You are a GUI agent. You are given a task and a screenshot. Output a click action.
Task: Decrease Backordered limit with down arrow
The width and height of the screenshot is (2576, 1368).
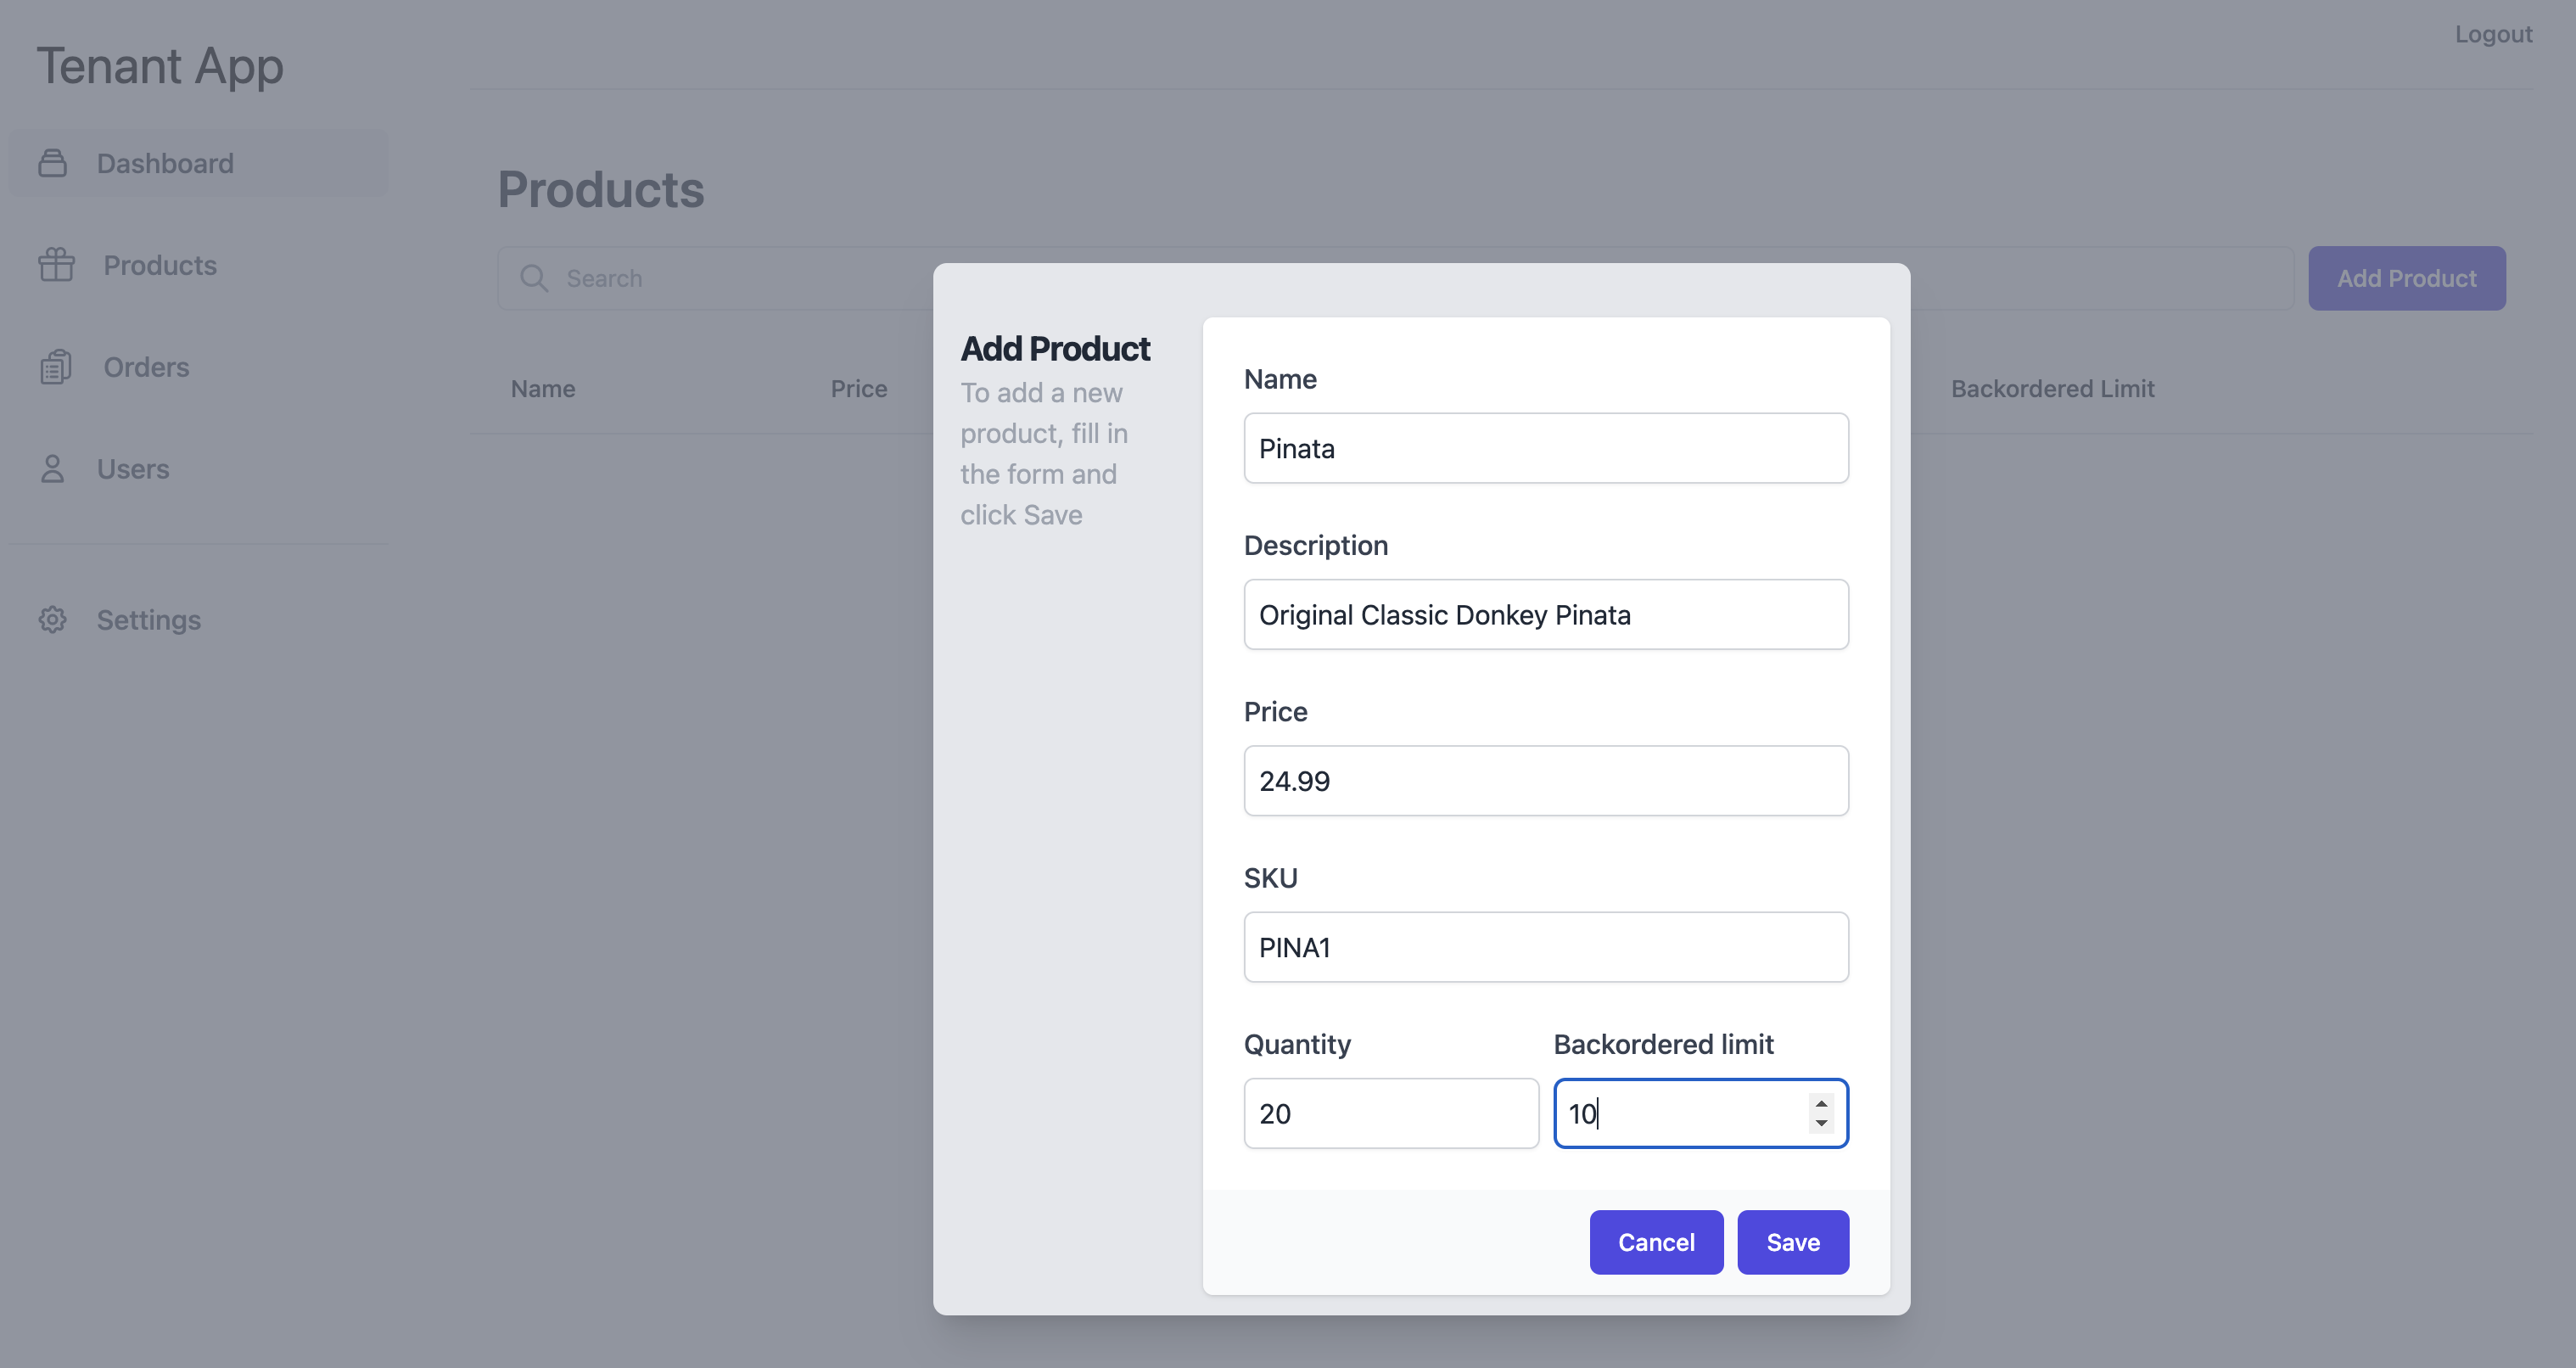click(x=1821, y=1123)
